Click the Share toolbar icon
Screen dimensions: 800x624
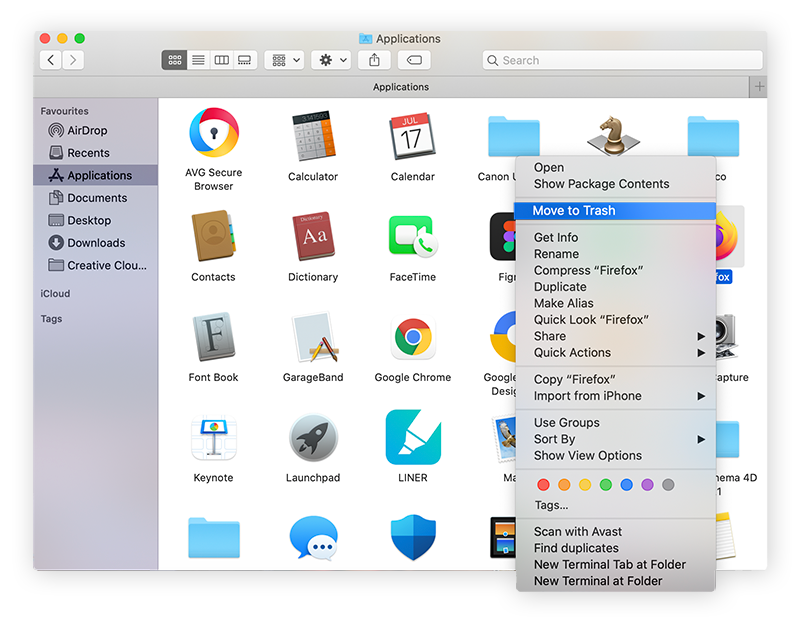(x=374, y=60)
